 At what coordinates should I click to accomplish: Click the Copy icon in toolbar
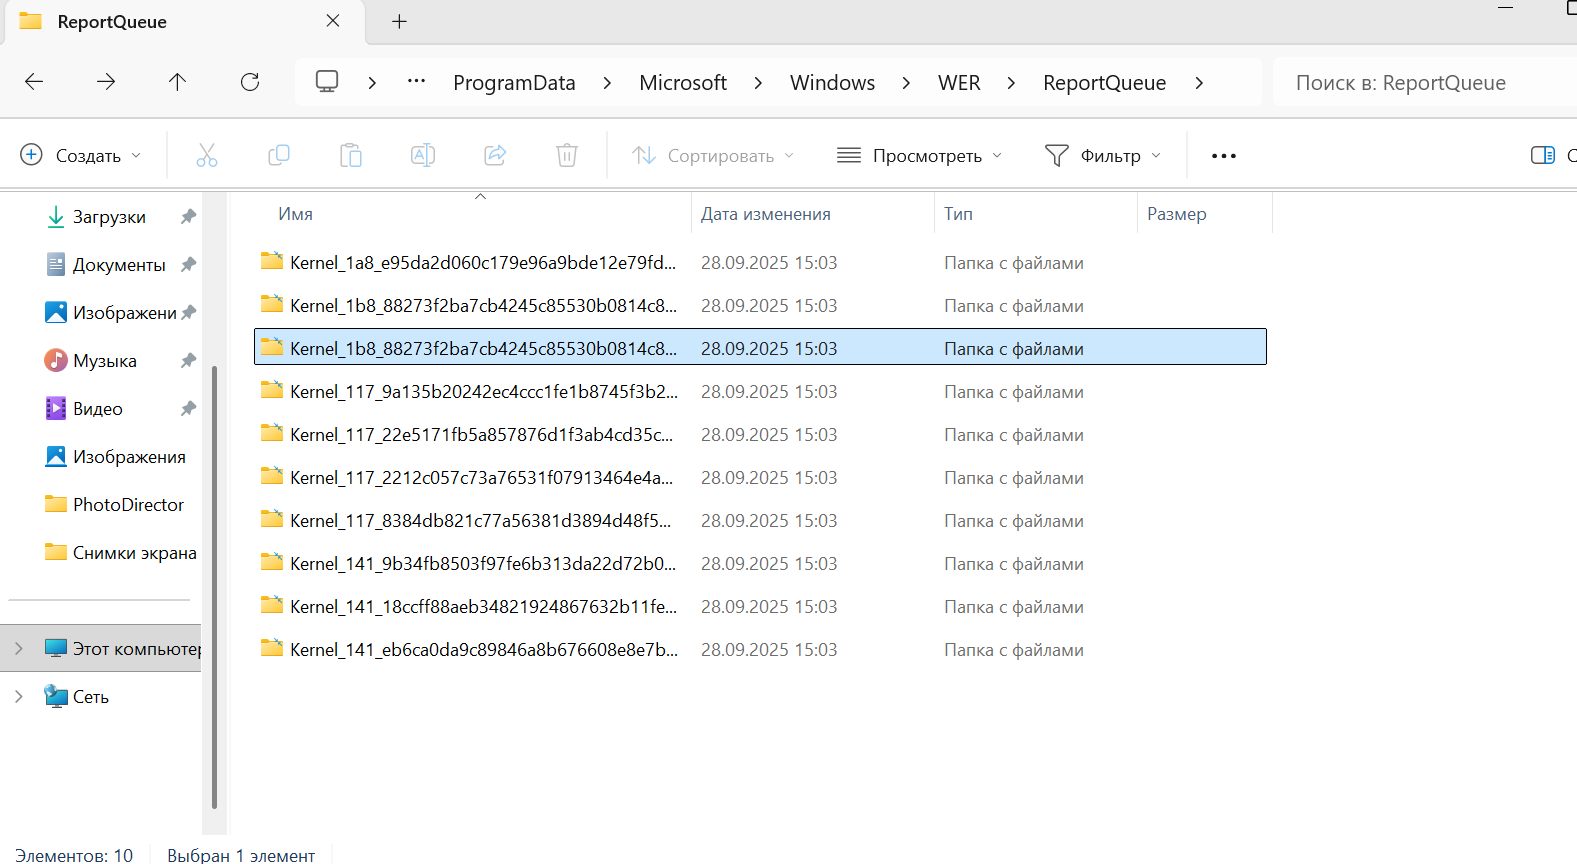point(279,155)
